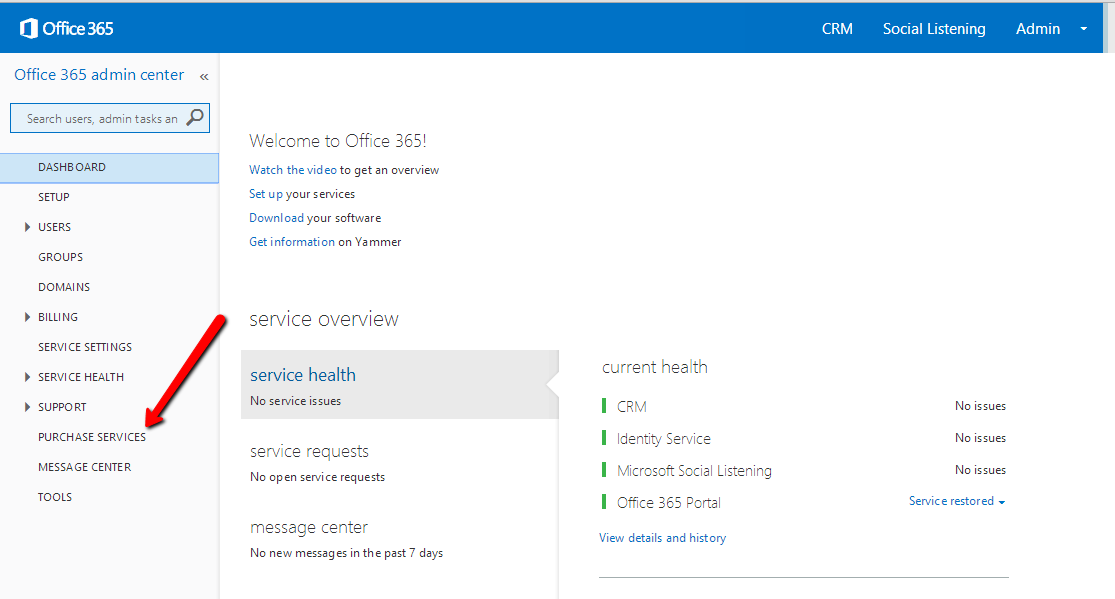Select Domains in the left navigation
The width and height of the screenshot is (1115, 599).
[x=64, y=287]
